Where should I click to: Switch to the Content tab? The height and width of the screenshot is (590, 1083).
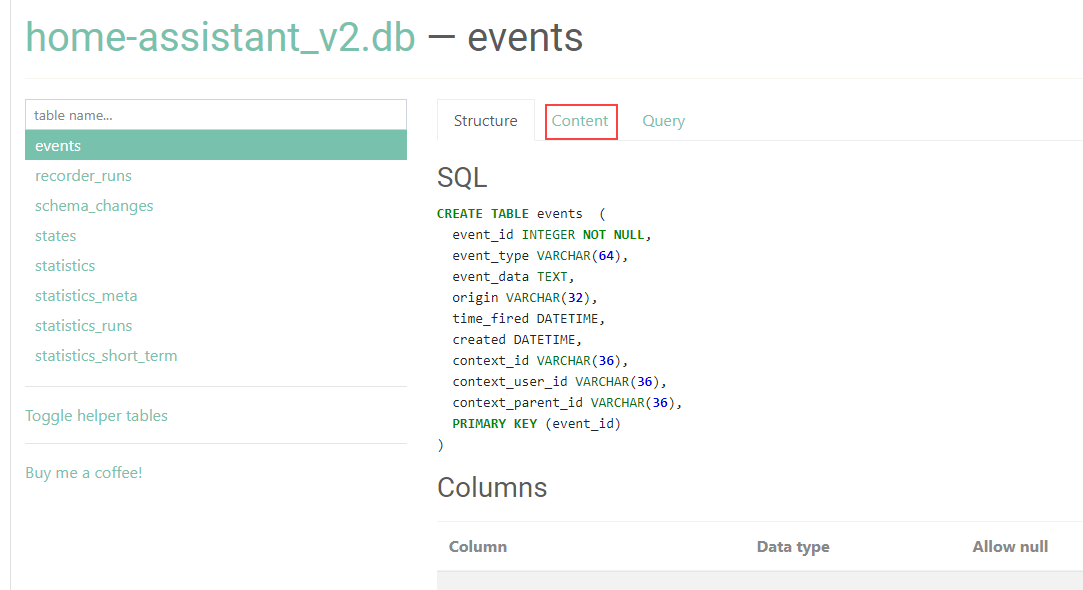point(581,120)
